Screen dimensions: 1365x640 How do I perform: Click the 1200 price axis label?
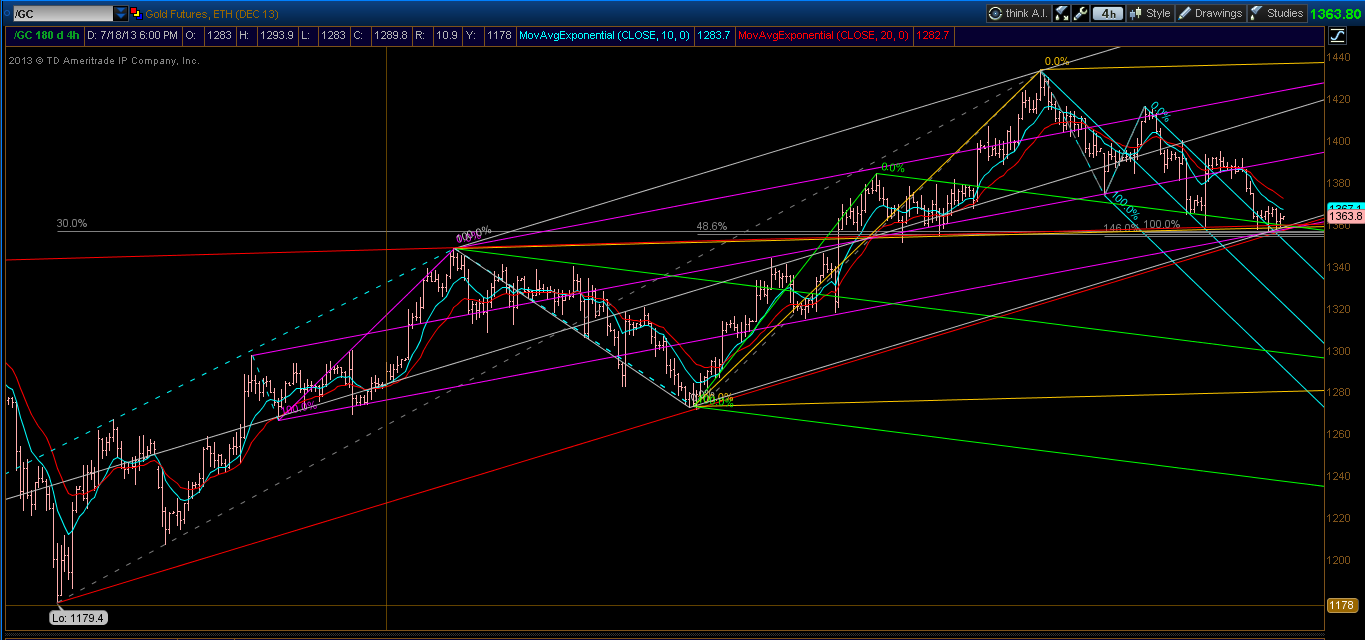[1340, 560]
